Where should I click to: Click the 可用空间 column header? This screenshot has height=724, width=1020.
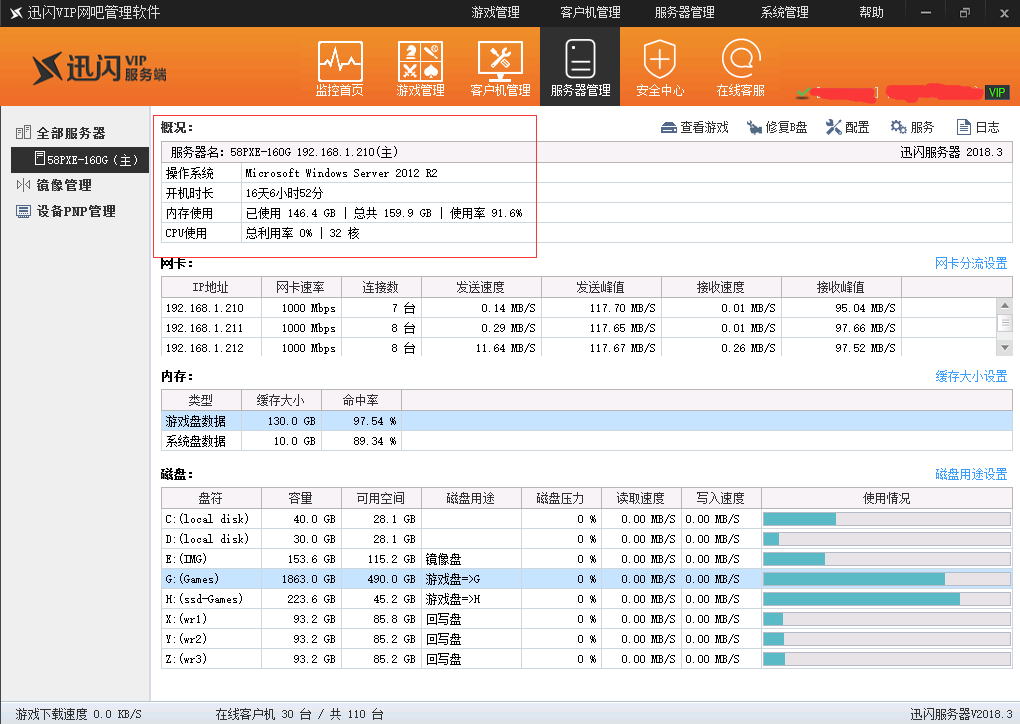coord(381,499)
